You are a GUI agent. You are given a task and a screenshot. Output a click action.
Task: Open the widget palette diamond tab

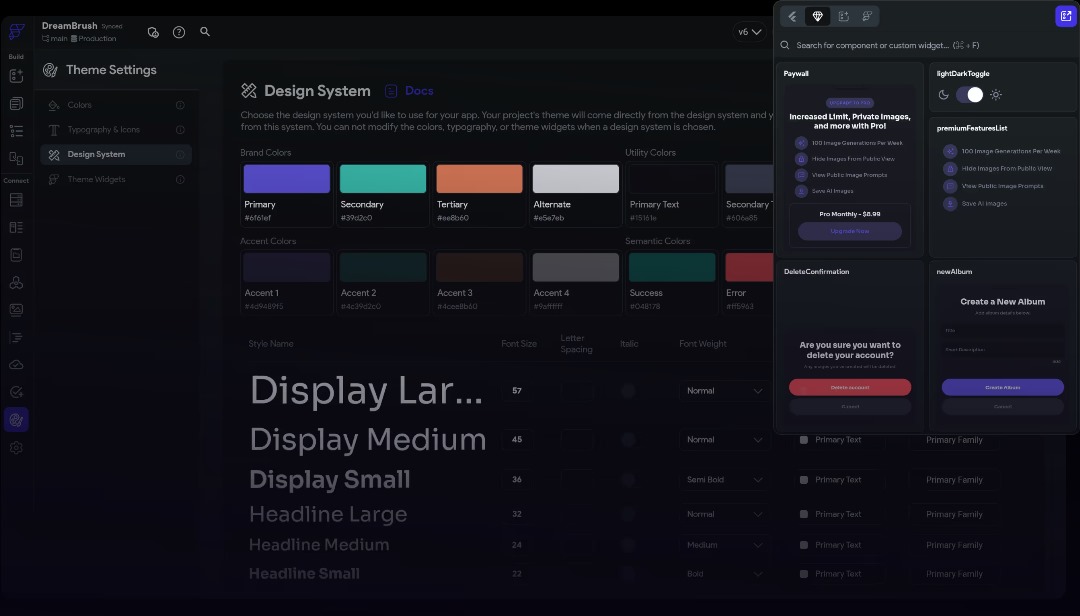point(817,16)
